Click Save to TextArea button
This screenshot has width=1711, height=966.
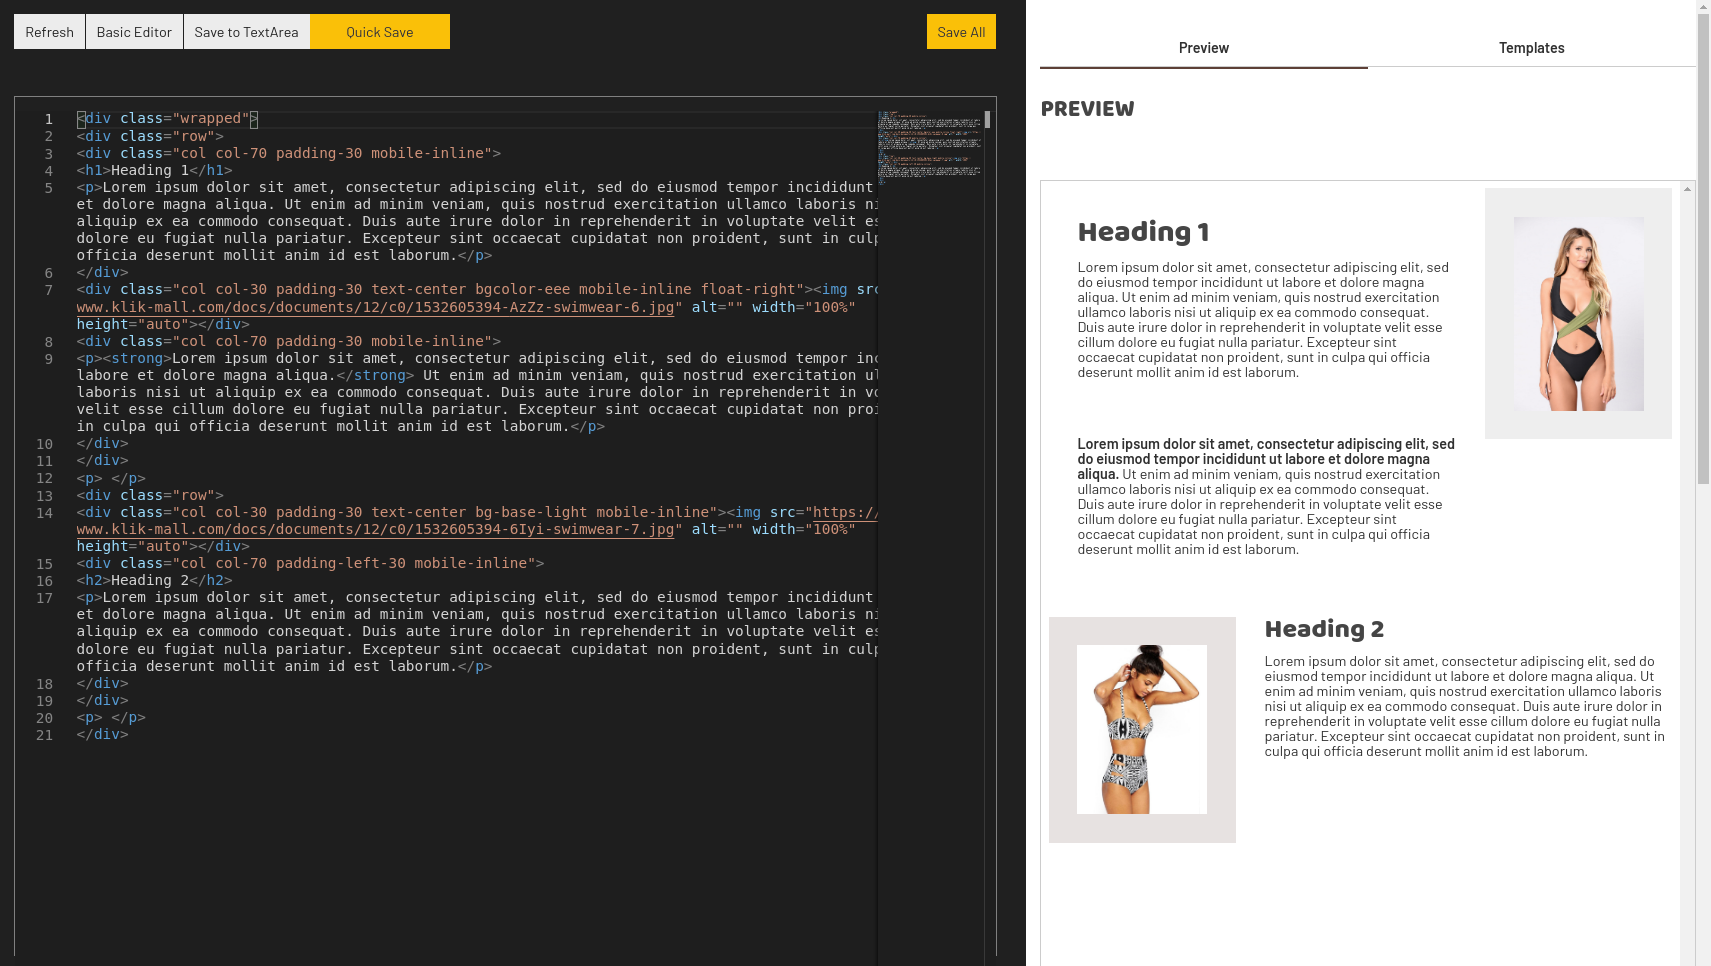[246, 32]
